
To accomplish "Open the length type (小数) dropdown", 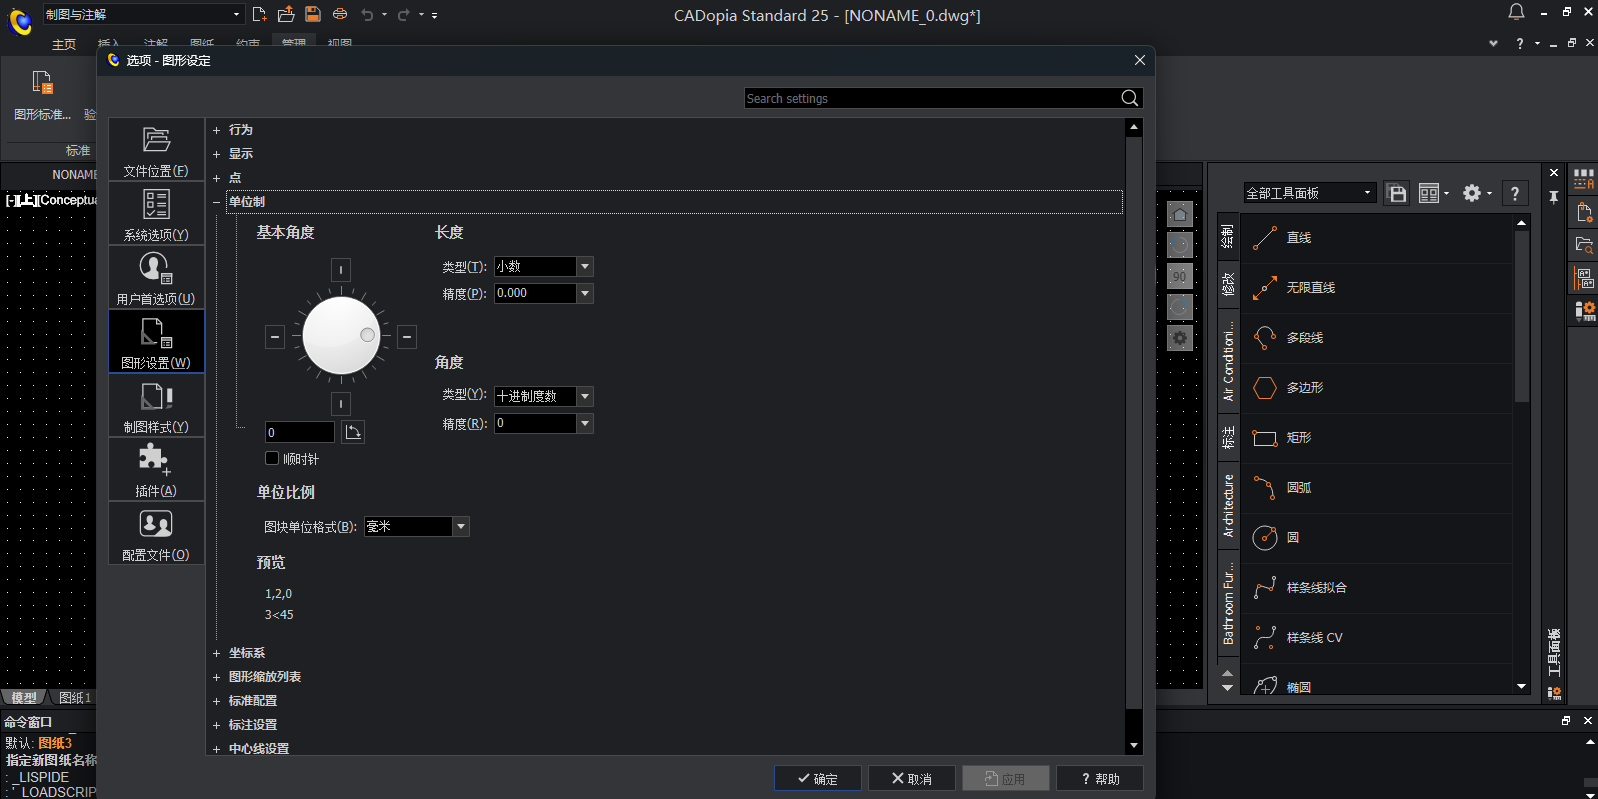I will click(x=585, y=267).
